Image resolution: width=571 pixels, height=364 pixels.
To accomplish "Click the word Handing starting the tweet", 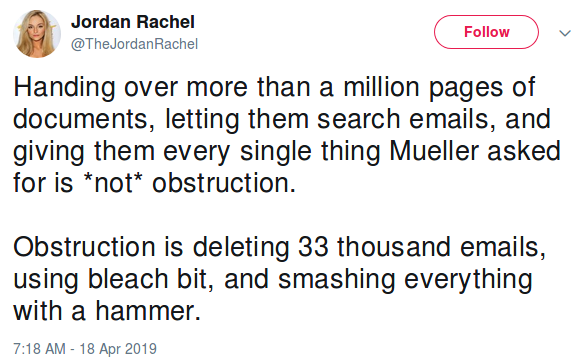I will [64, 89].
